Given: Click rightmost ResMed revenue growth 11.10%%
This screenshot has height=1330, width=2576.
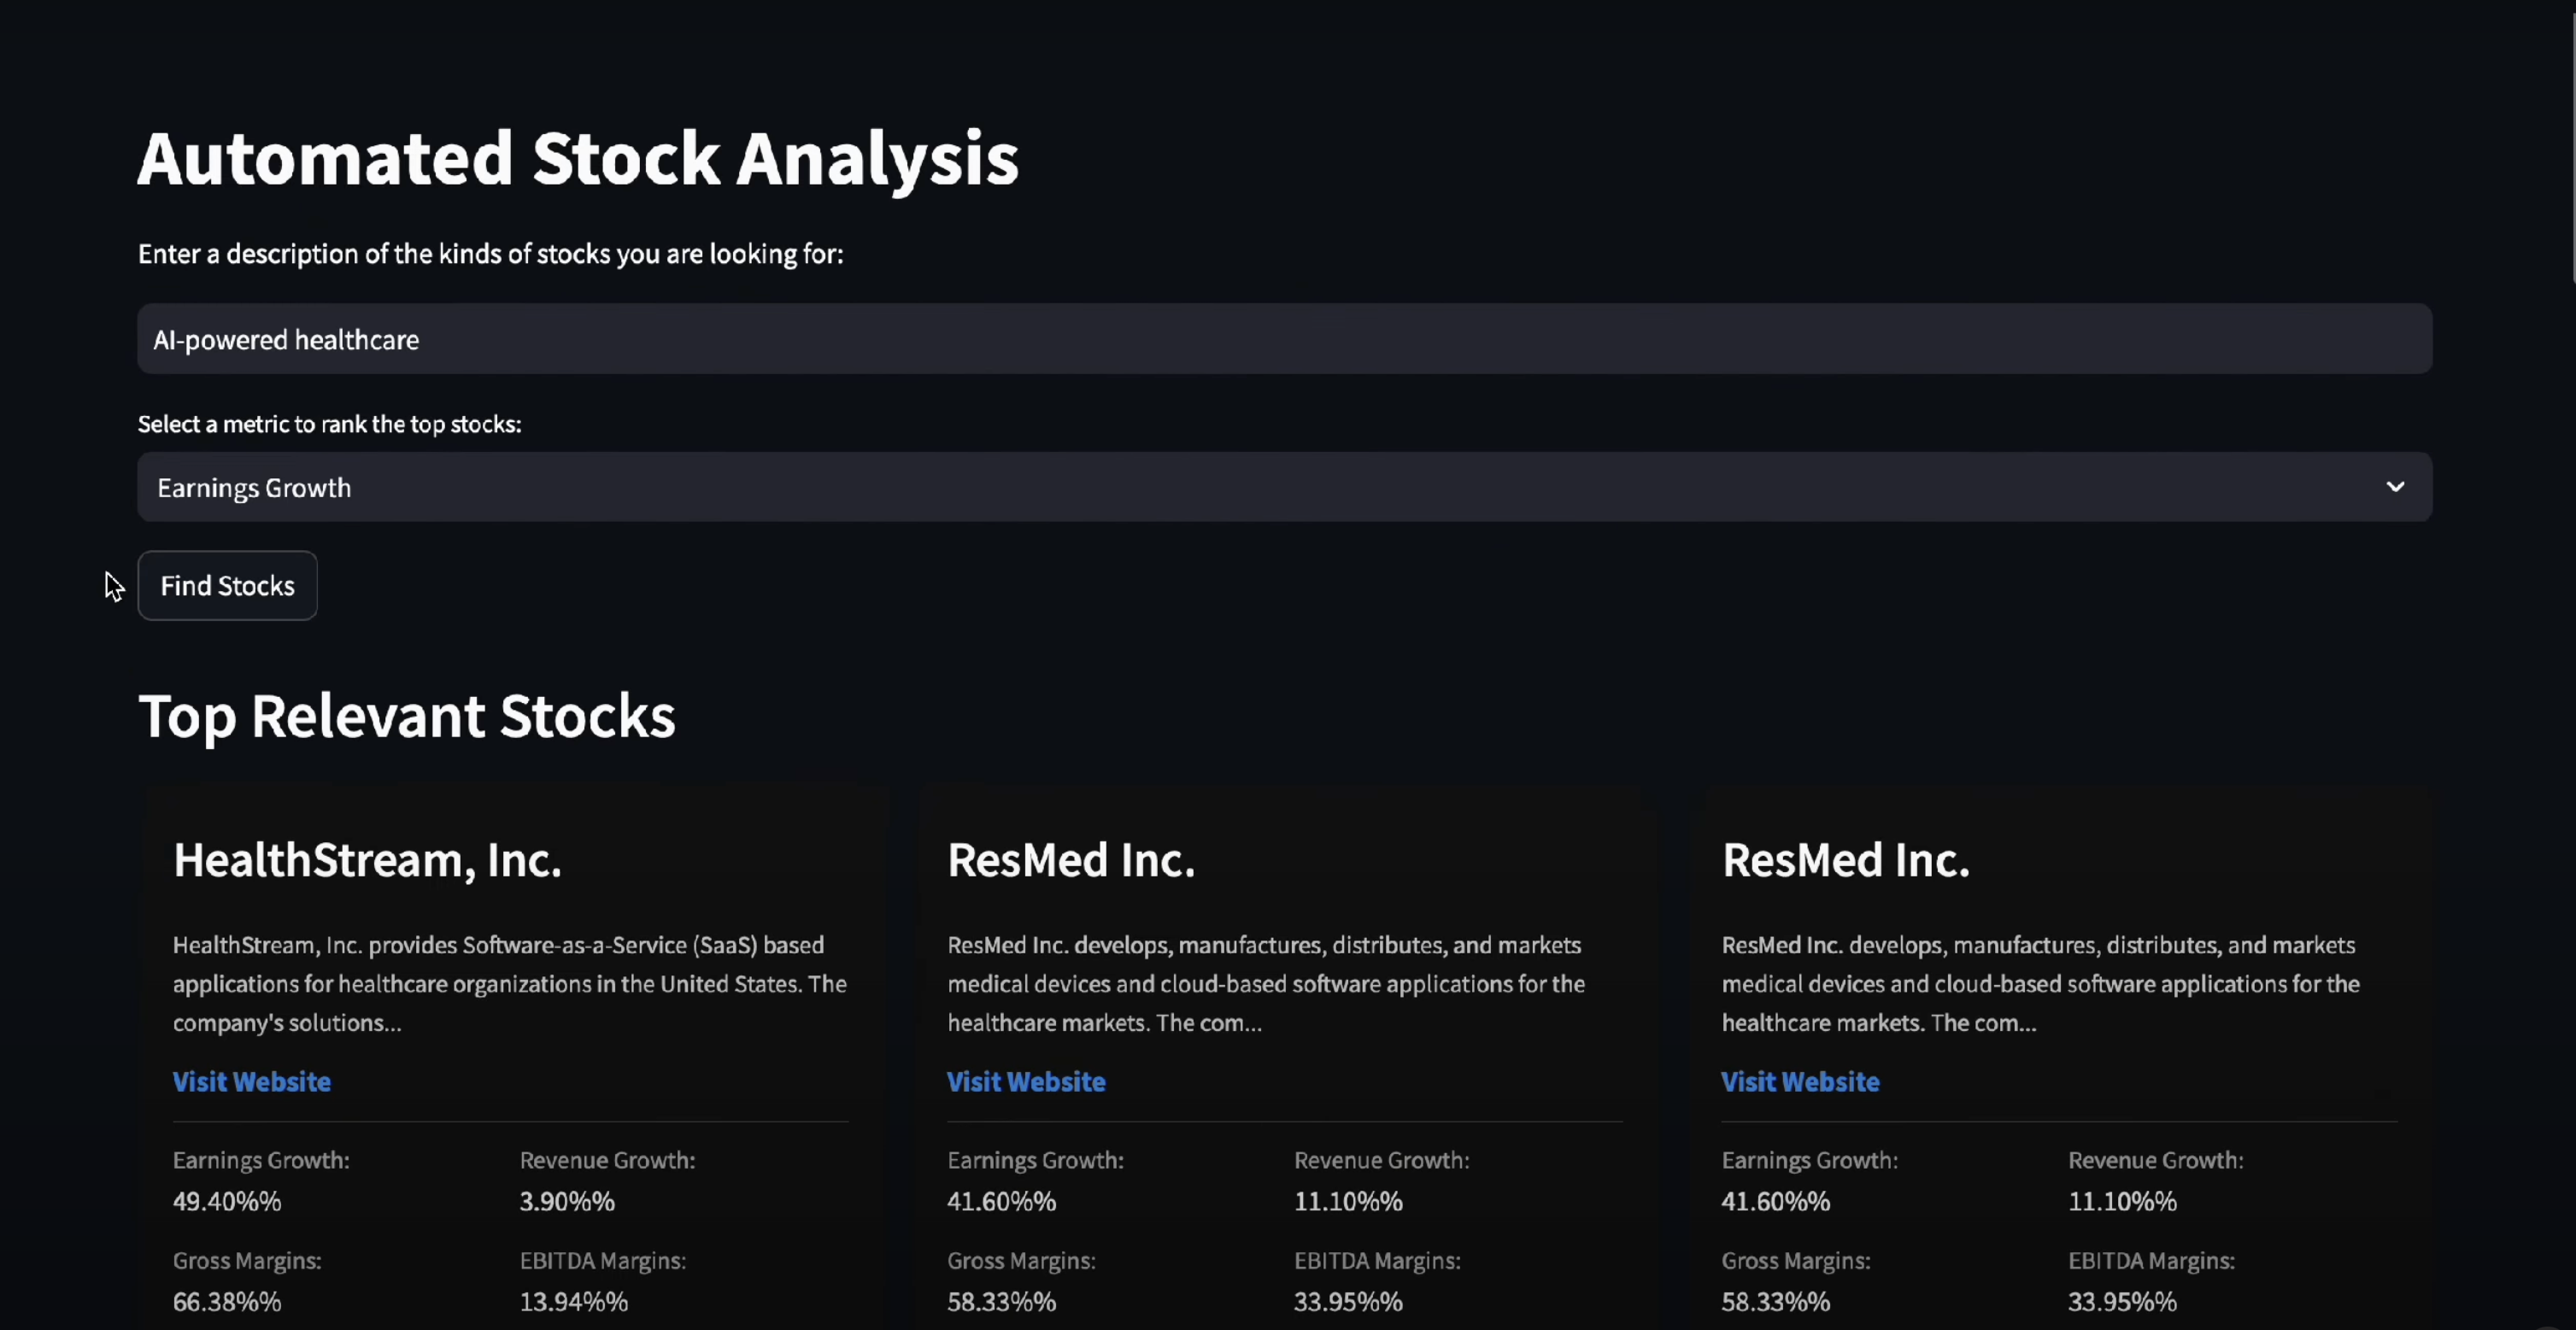Looking at the screenshot, I should click(x=2122, y=1201).
